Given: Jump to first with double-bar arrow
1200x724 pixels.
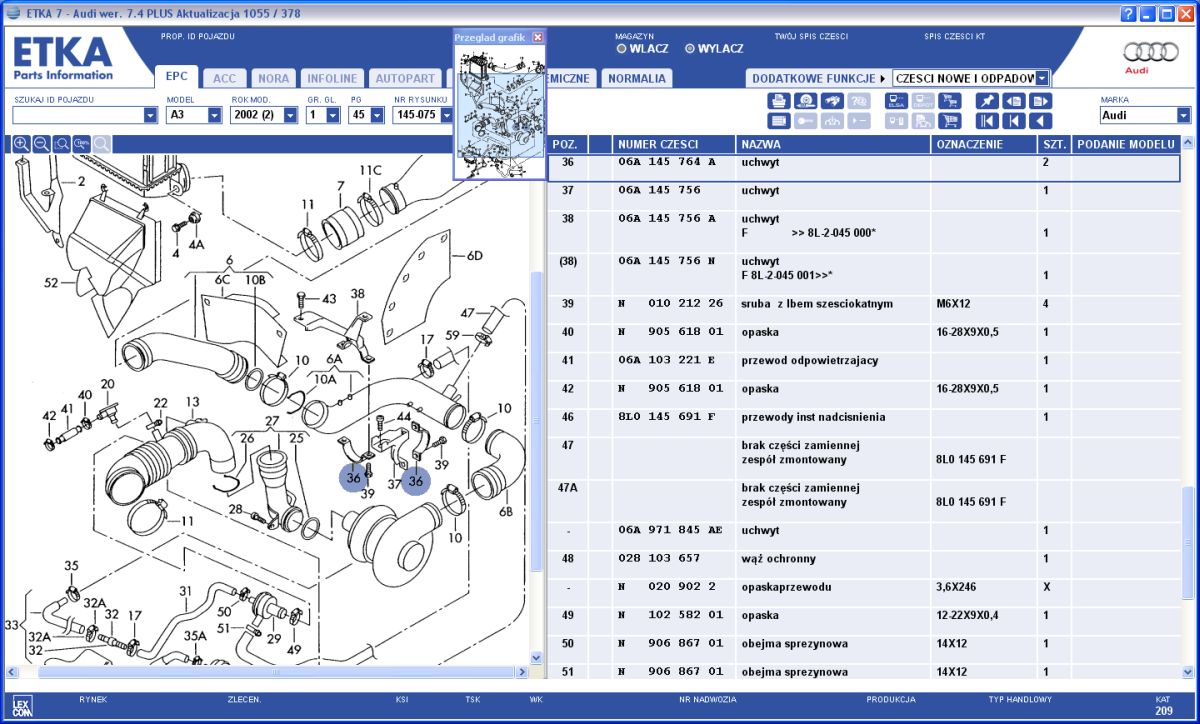Looking at the screenshot, I should 987,121.
